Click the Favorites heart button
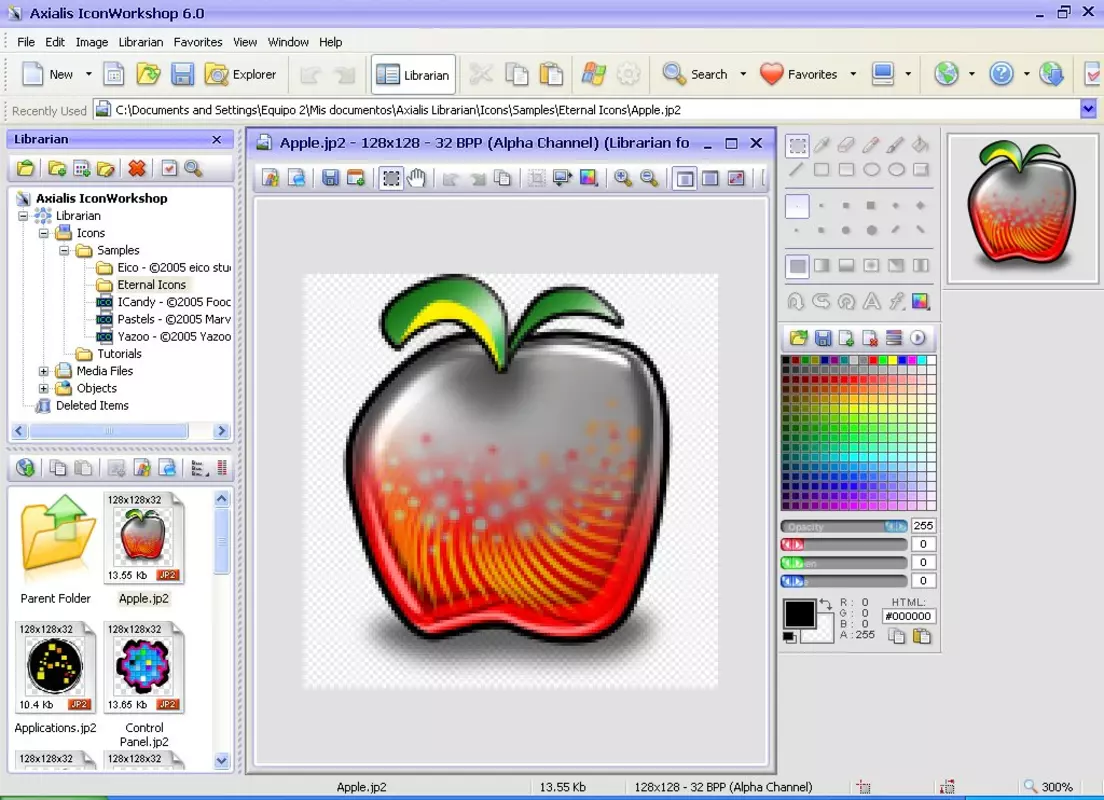 tap(800, 74)
